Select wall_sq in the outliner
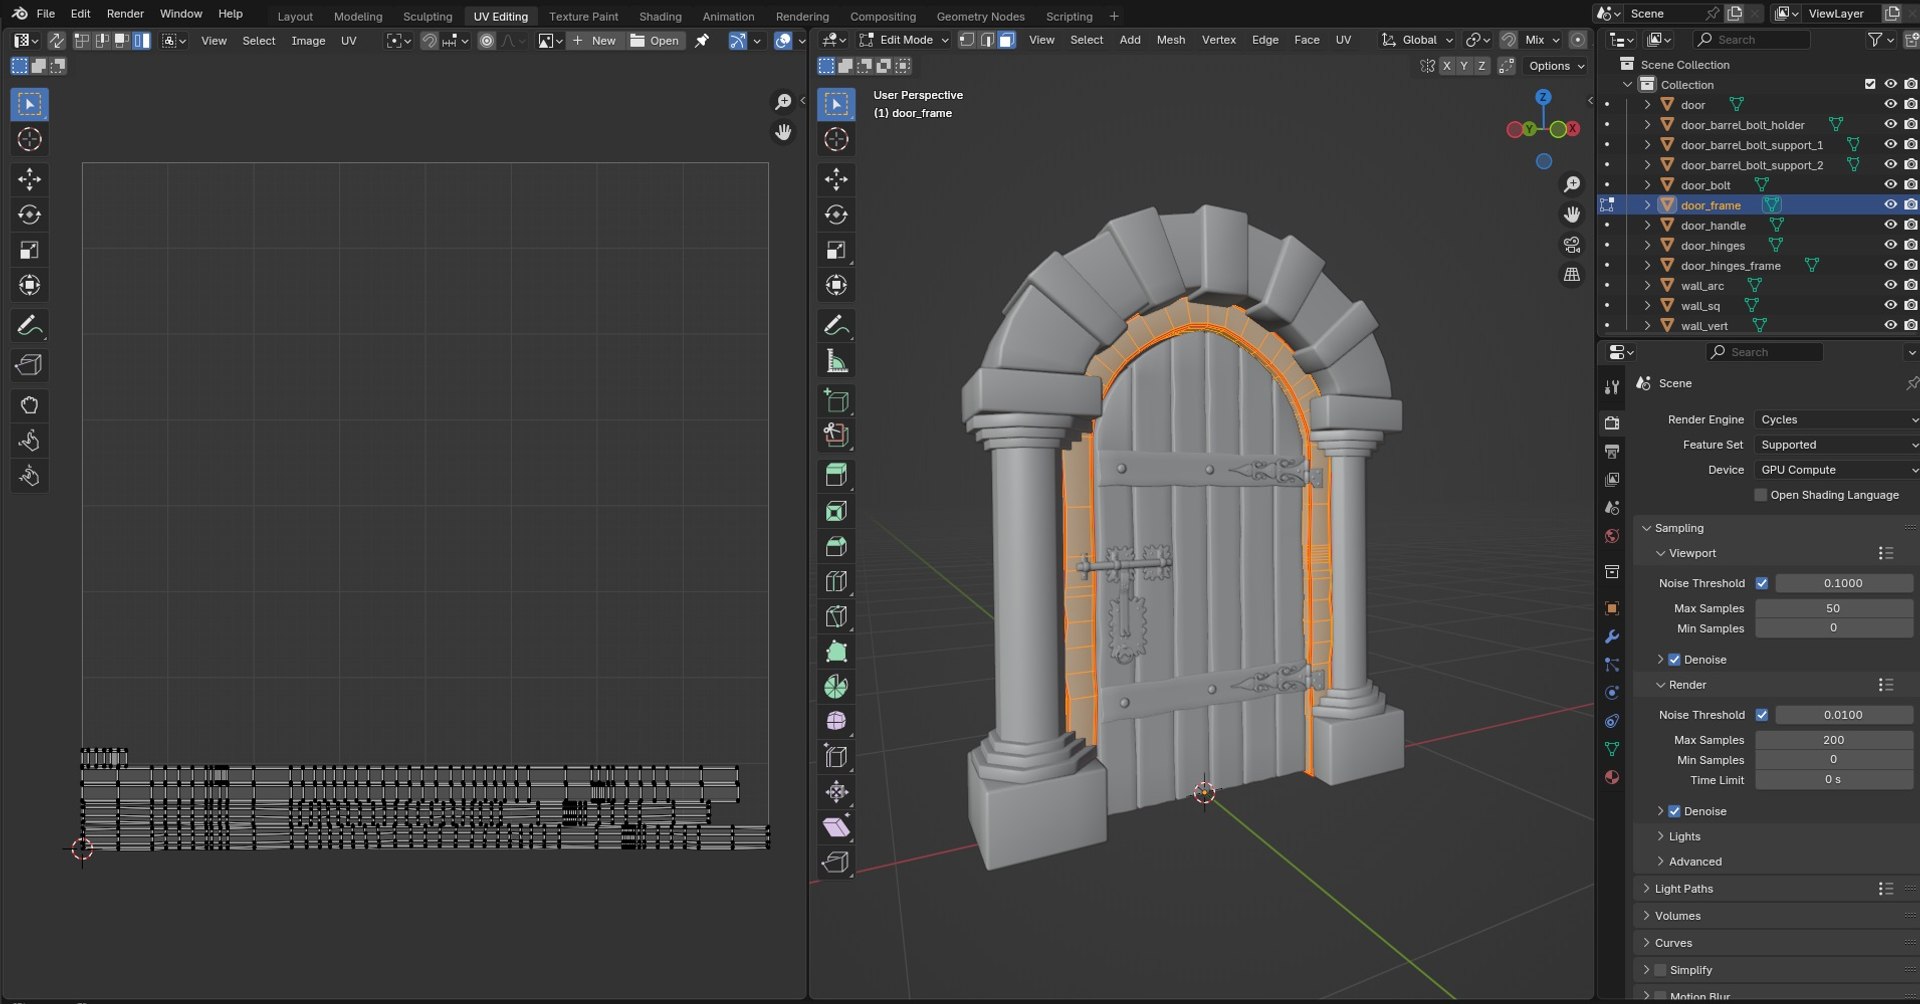The height and width of the screenshot is (1004, 1920). coord(1700,306)
